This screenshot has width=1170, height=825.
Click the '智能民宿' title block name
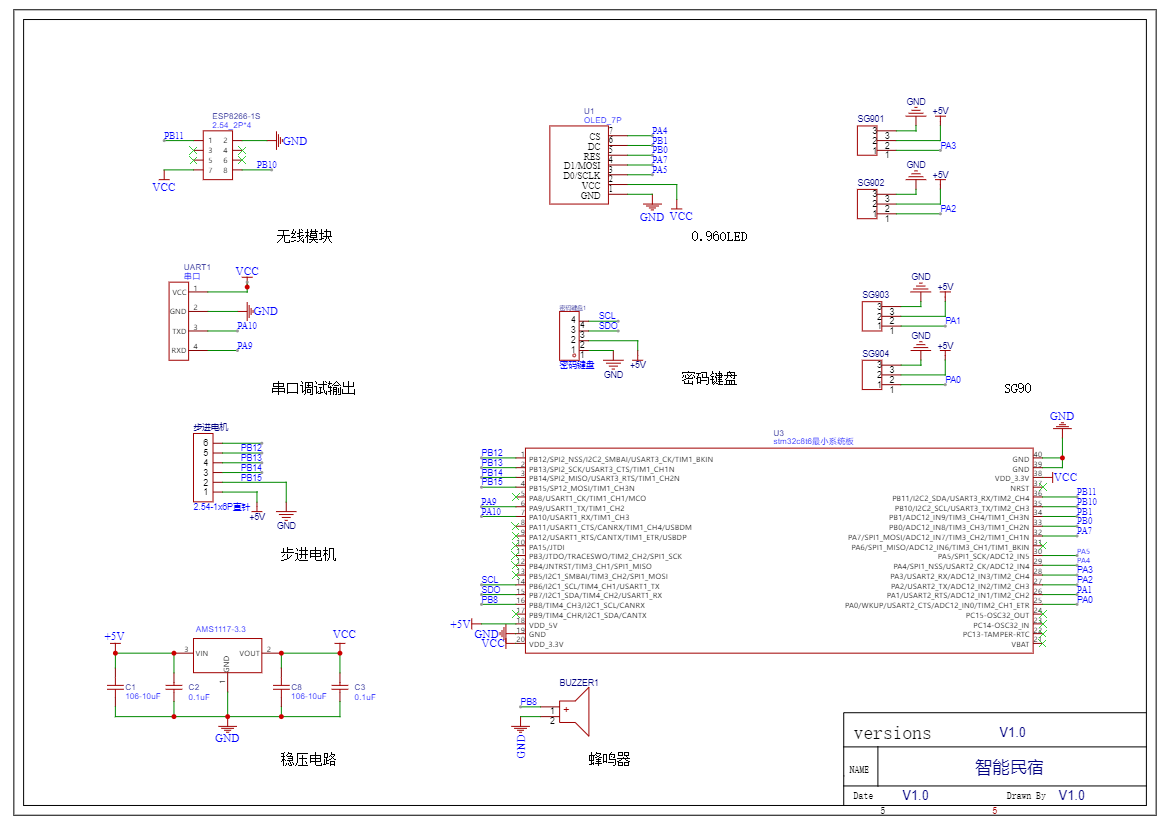(1009, 768)
